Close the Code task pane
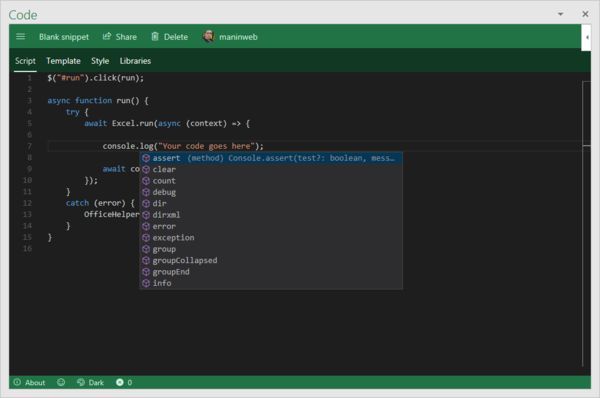The image size is (600, 398). 585,14
